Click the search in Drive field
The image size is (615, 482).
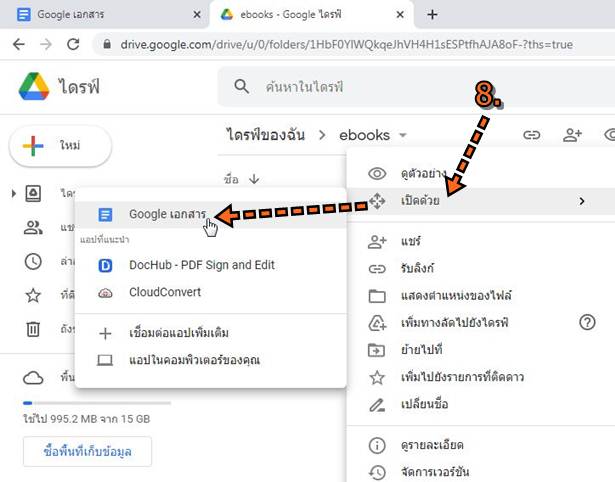click(416, 87)
